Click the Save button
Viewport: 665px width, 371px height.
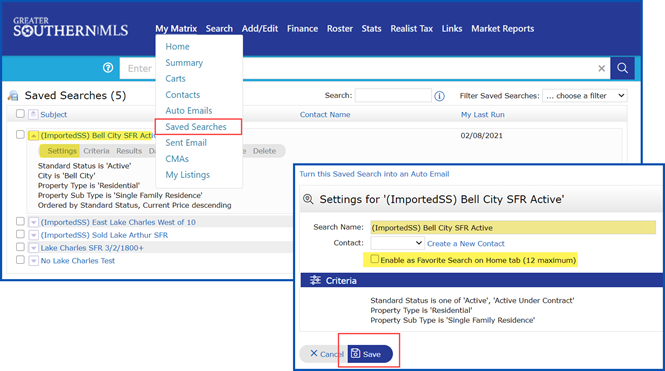[370, 354]
